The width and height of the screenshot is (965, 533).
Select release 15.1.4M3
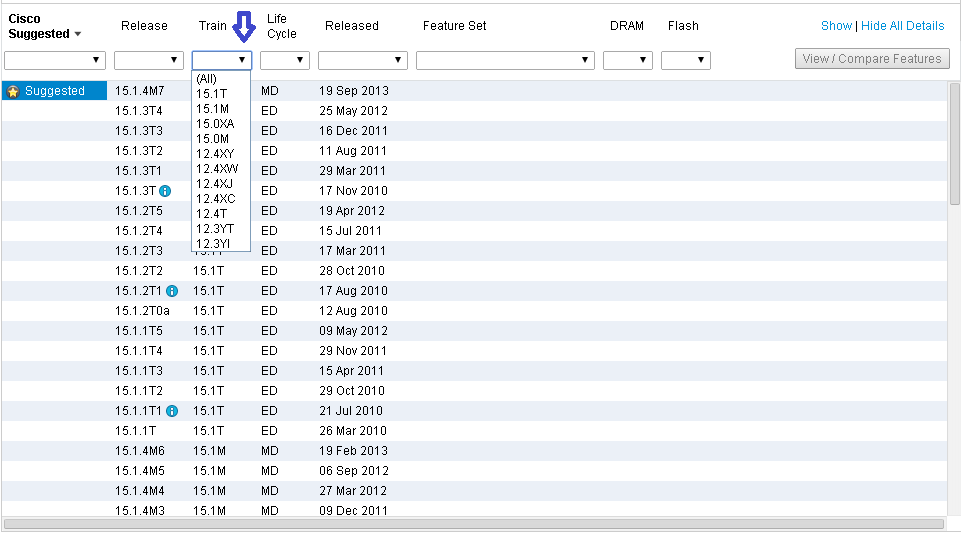click(140, 511)
